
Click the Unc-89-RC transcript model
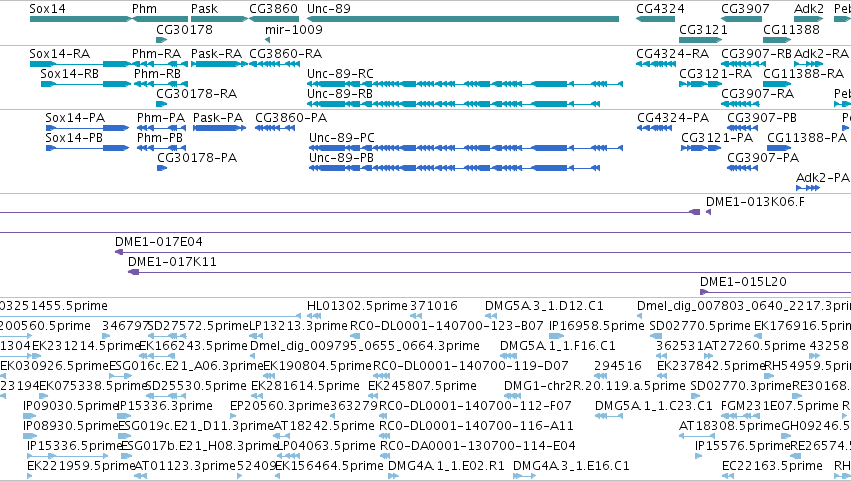pyautogui.click(x=465, y=84)
